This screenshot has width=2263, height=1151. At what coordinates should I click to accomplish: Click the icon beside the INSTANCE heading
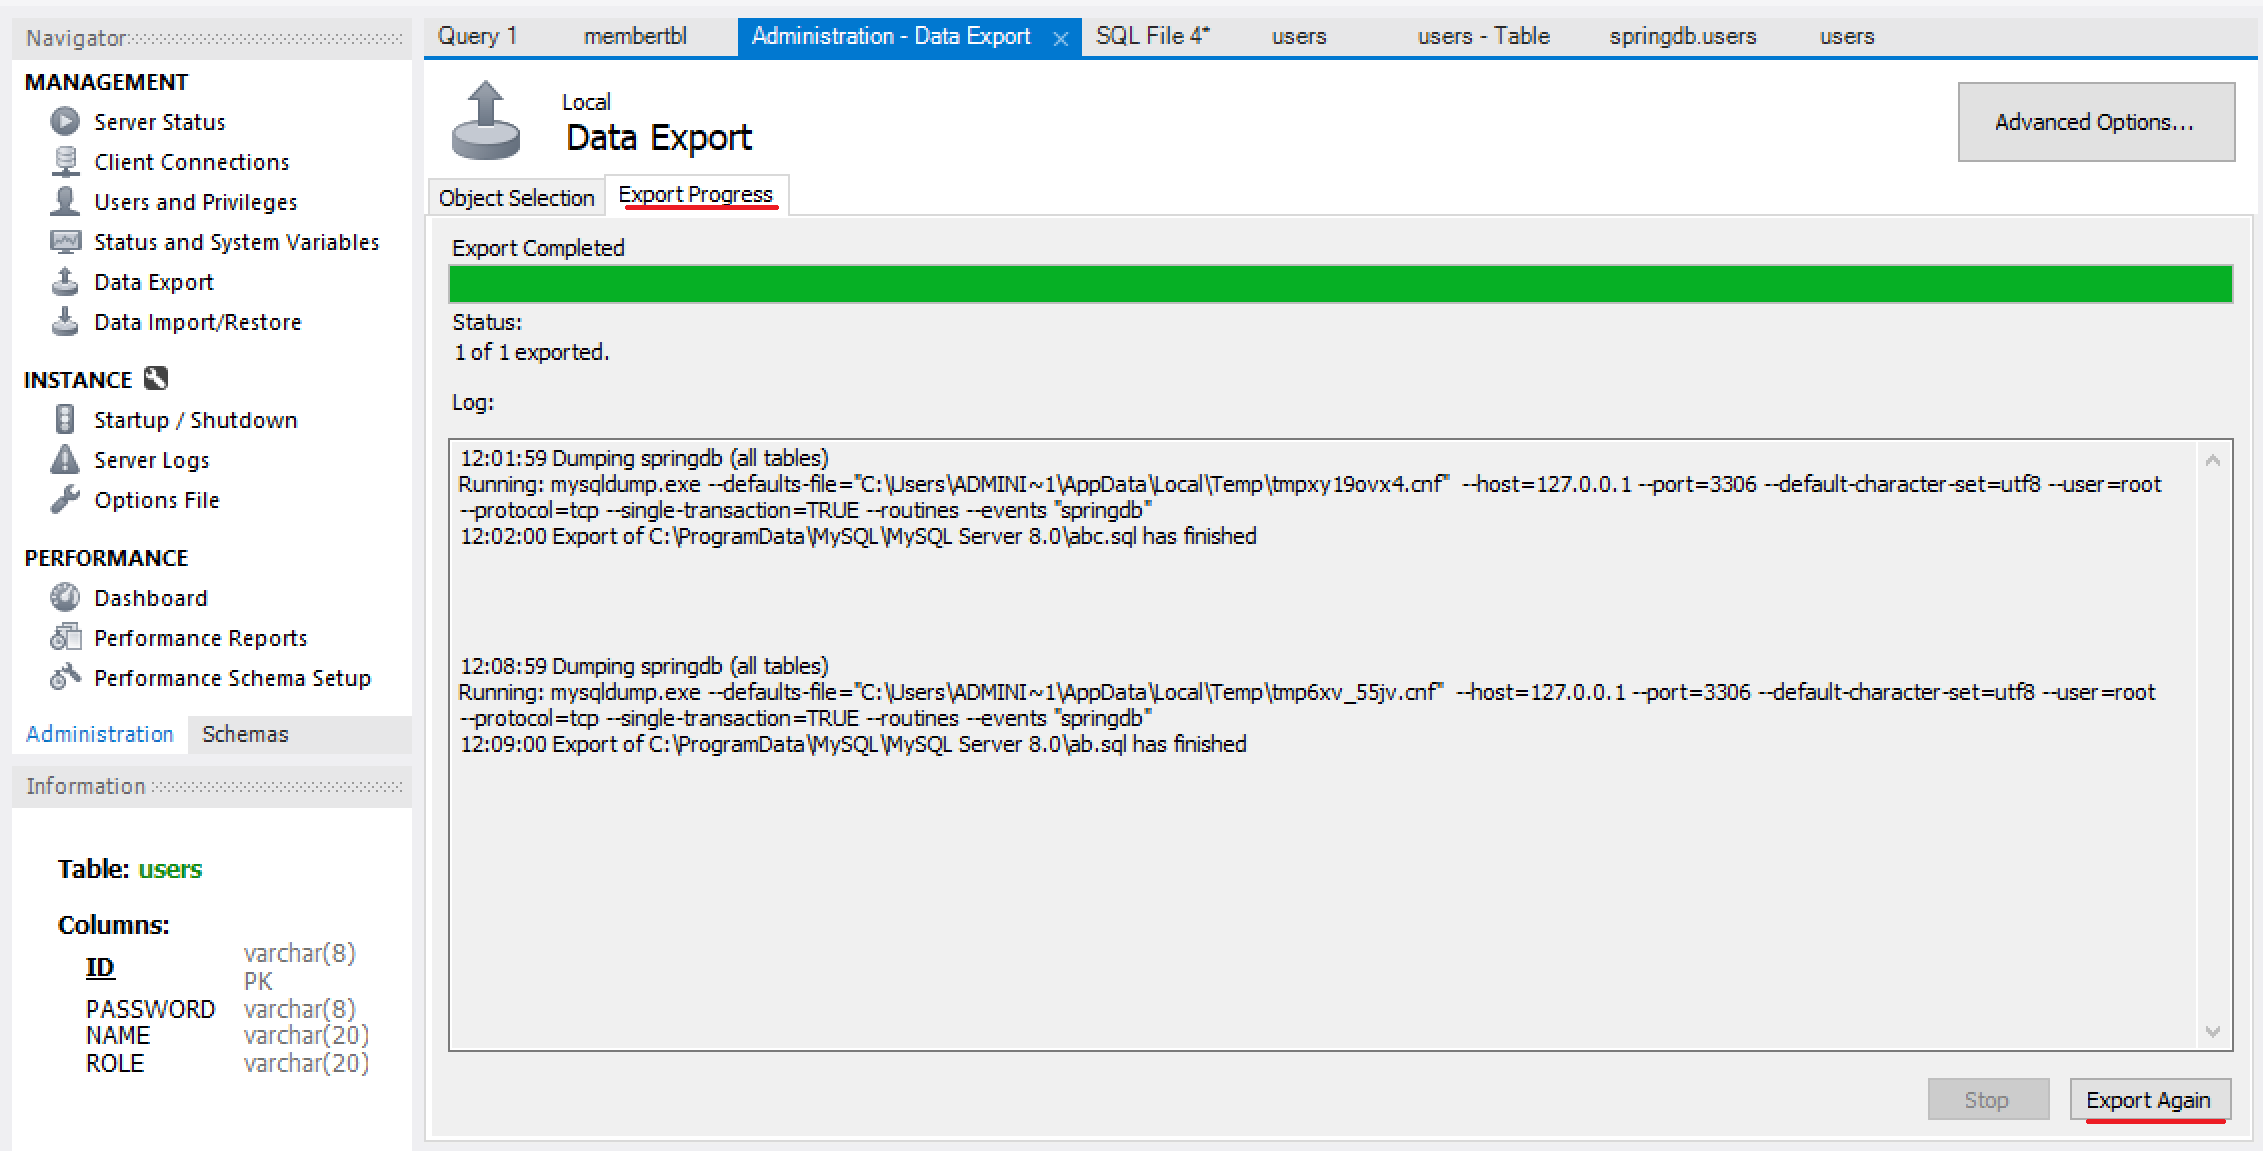(156, 379)
